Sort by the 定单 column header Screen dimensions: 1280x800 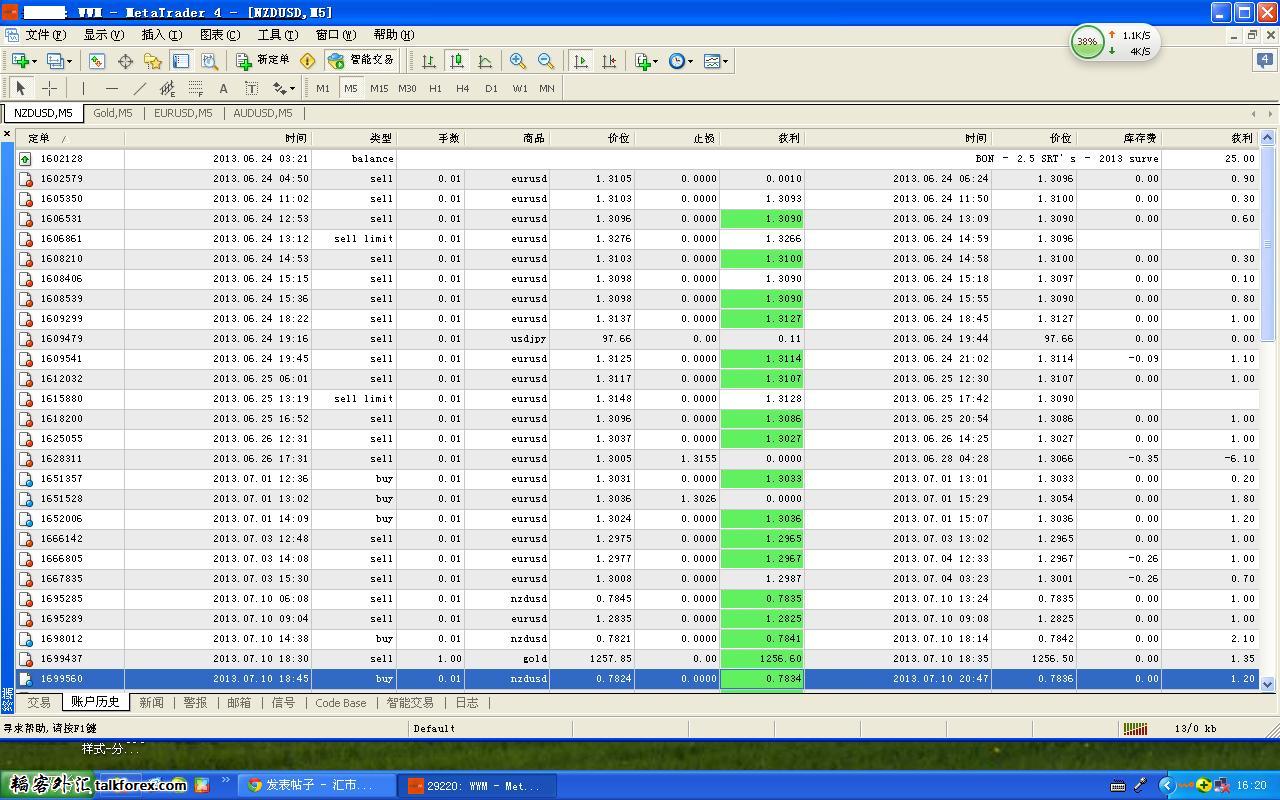click(x=70, y=138)
